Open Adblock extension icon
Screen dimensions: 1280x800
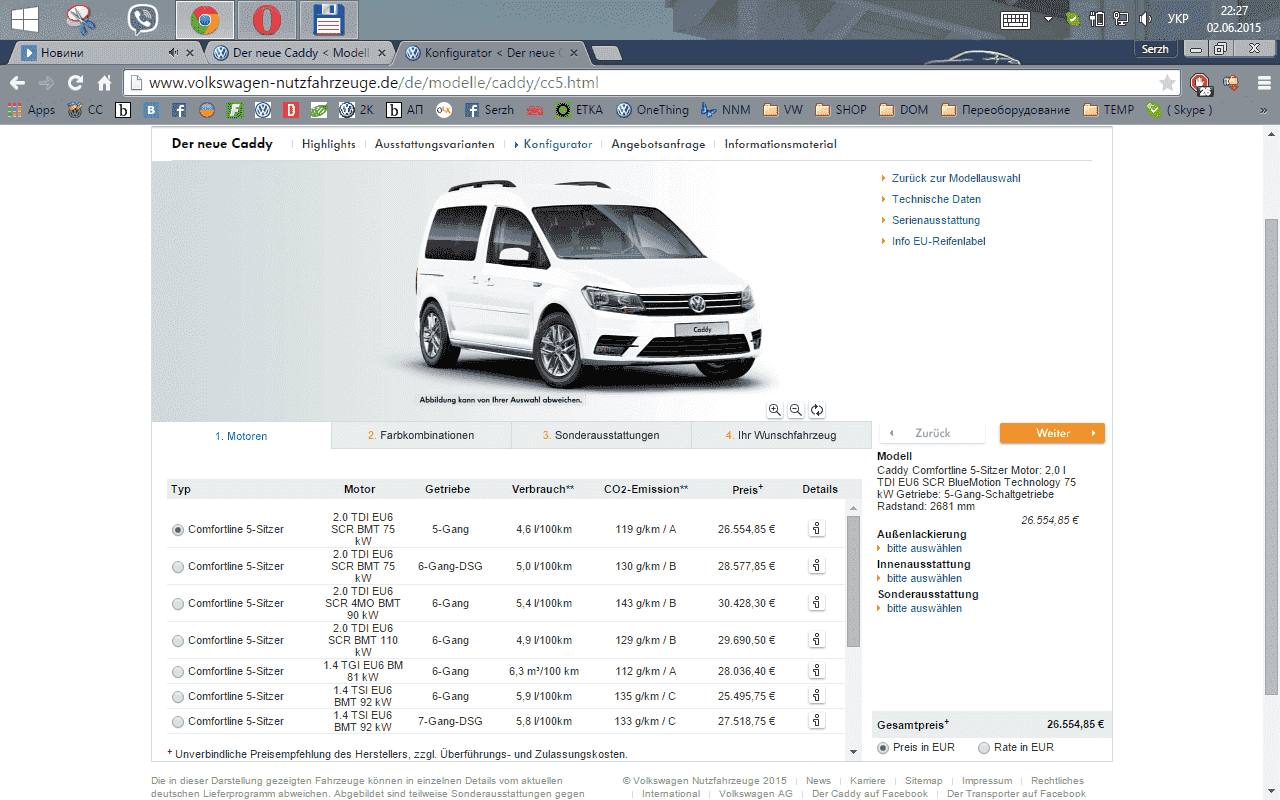(1200, 84)
